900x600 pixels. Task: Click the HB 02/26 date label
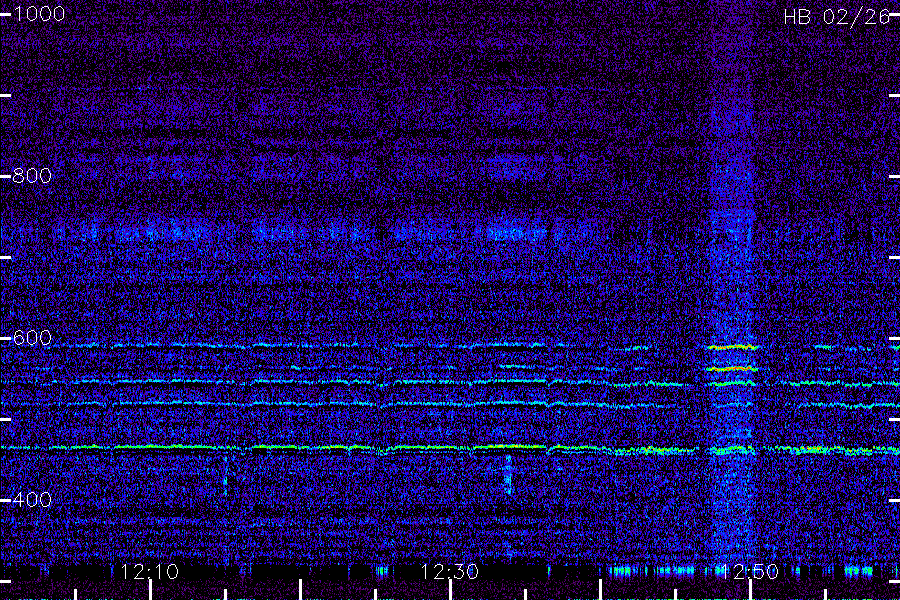point(836,17)
